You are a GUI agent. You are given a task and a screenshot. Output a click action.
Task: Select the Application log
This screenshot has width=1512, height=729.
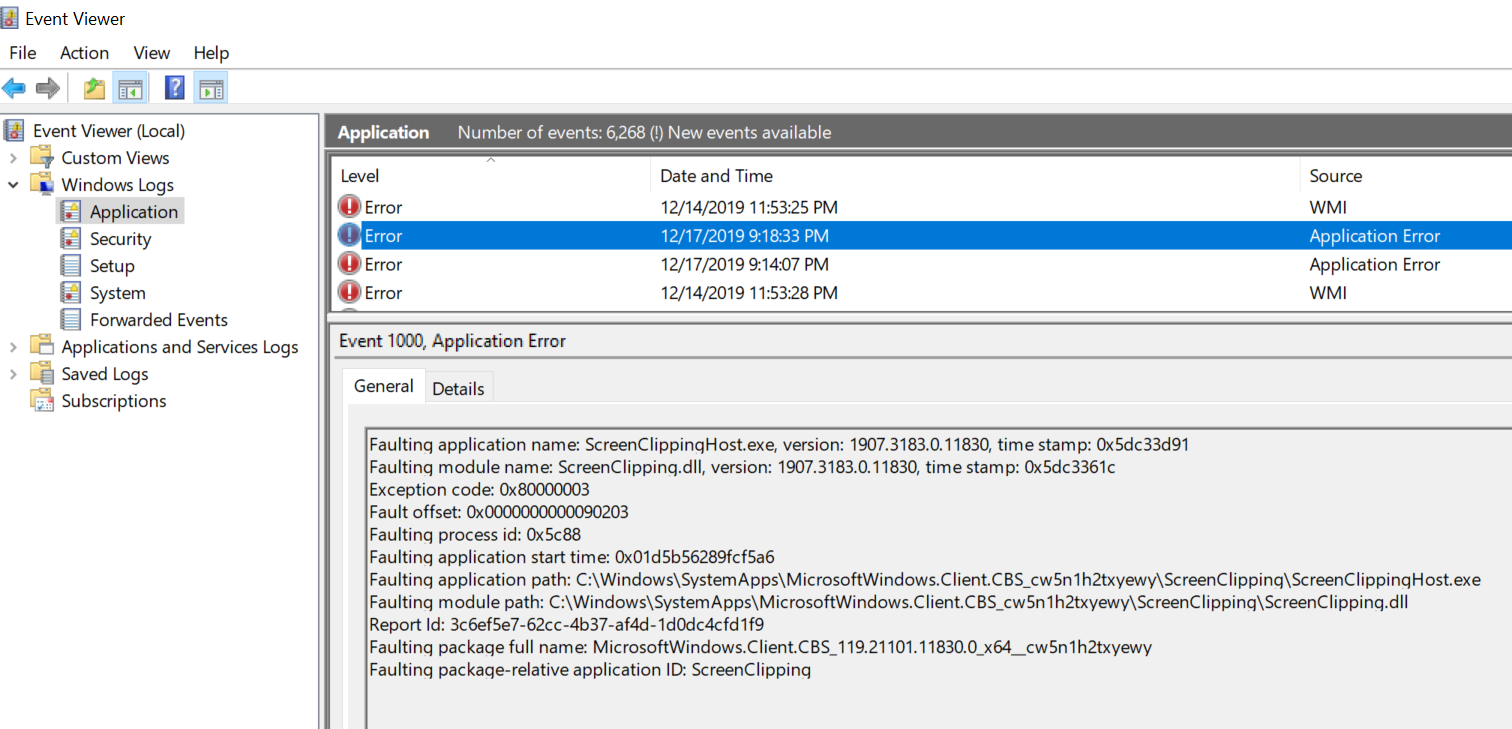click(134, 211)
